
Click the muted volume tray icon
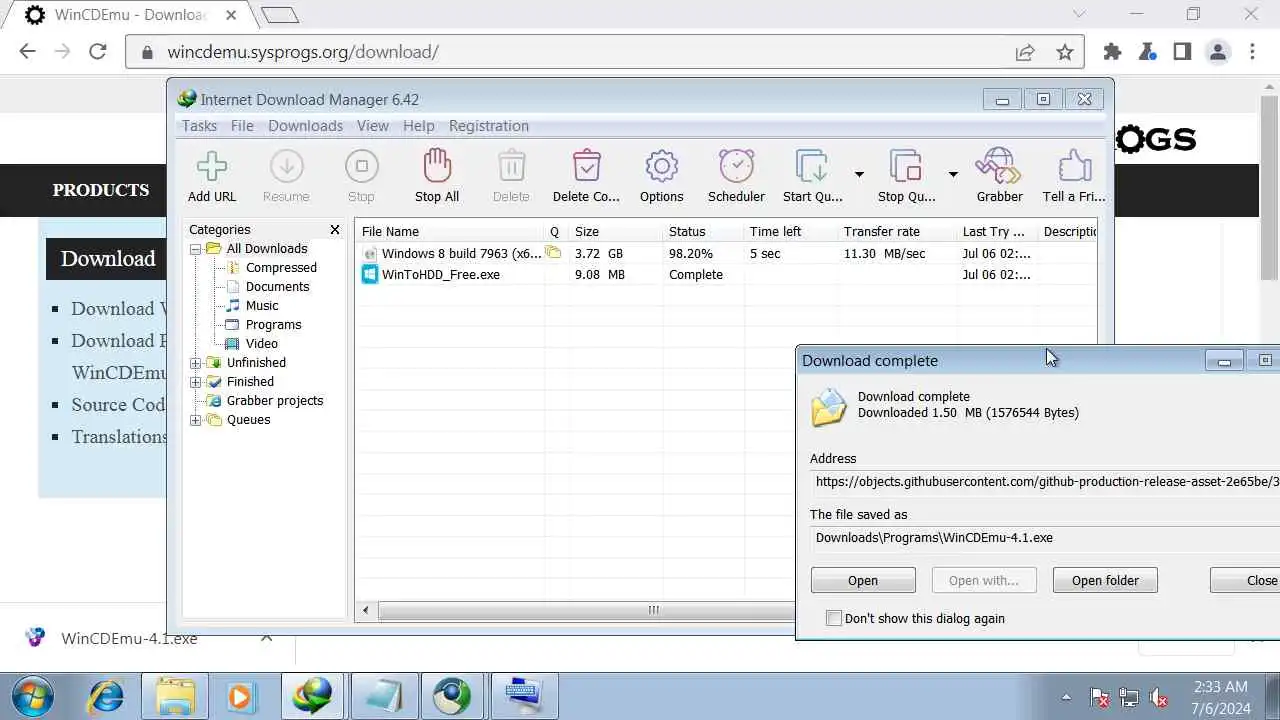coord(1159,698)
